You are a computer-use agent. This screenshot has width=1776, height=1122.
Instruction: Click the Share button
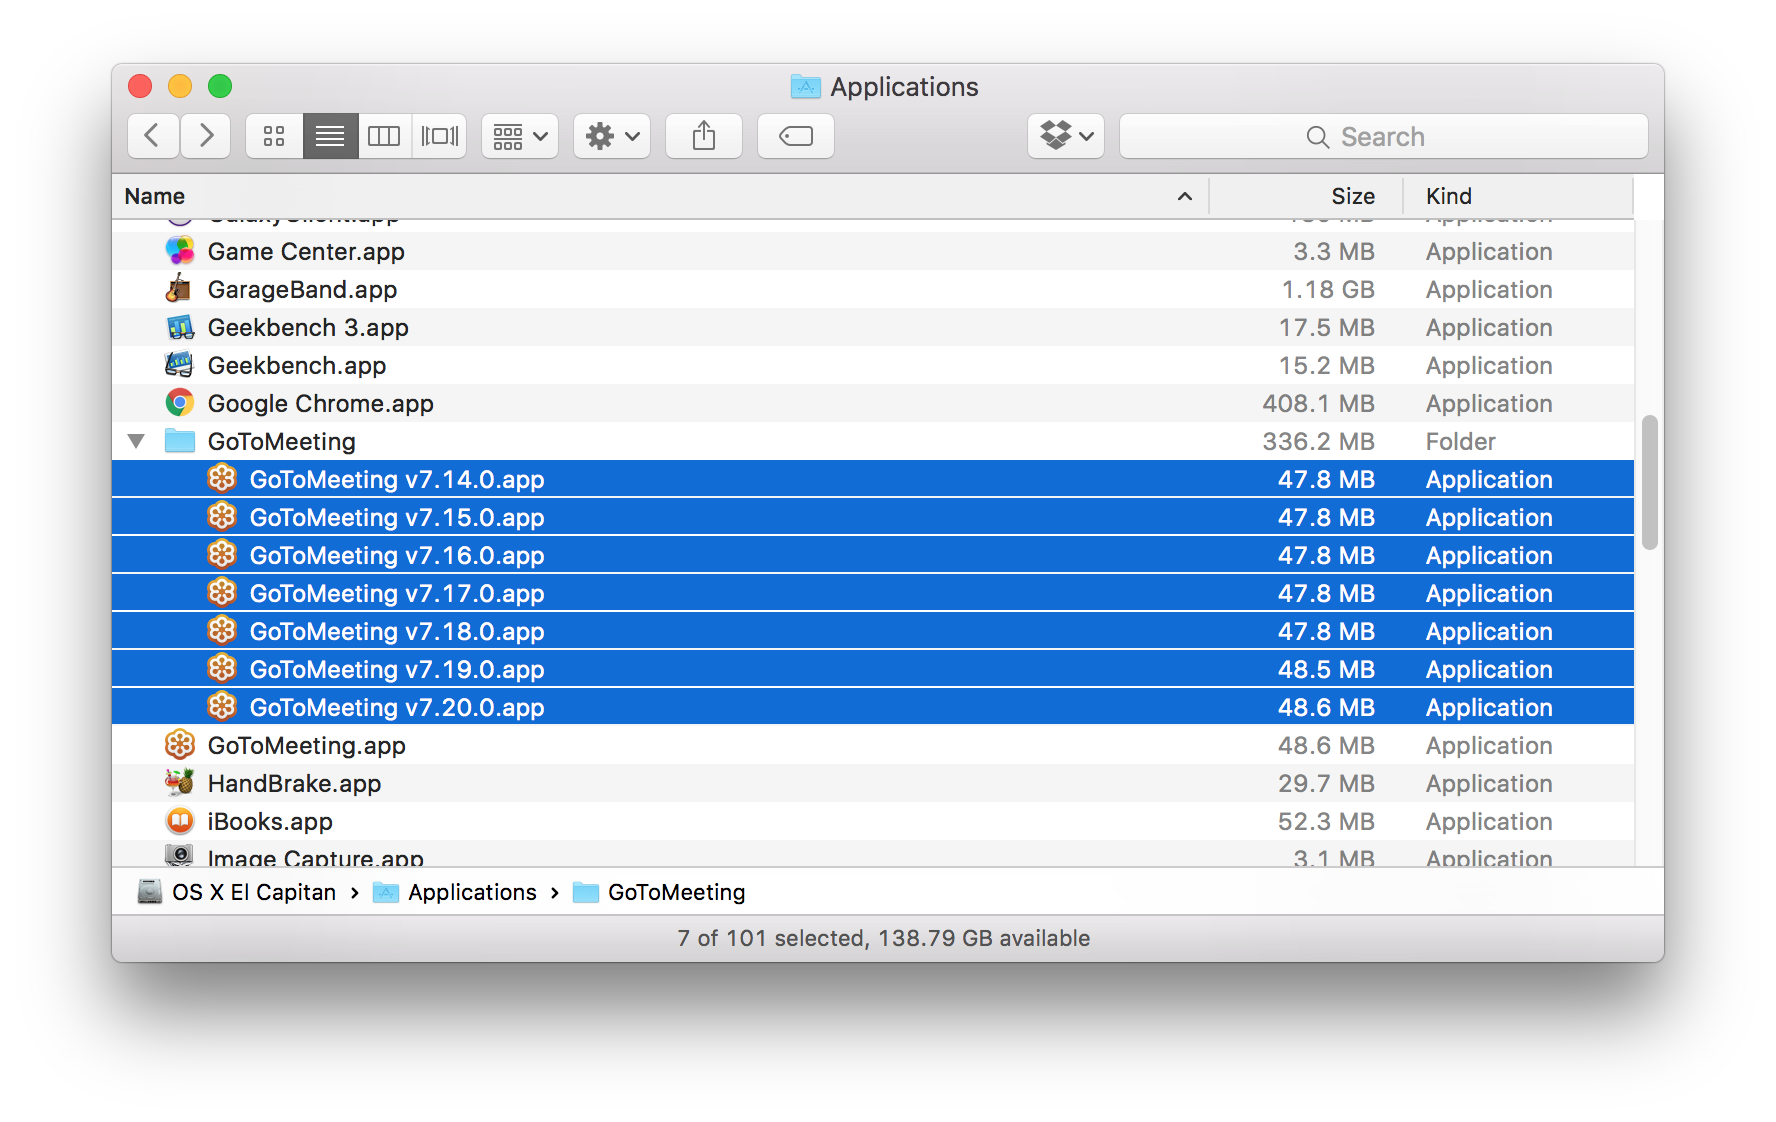point(704,136)
